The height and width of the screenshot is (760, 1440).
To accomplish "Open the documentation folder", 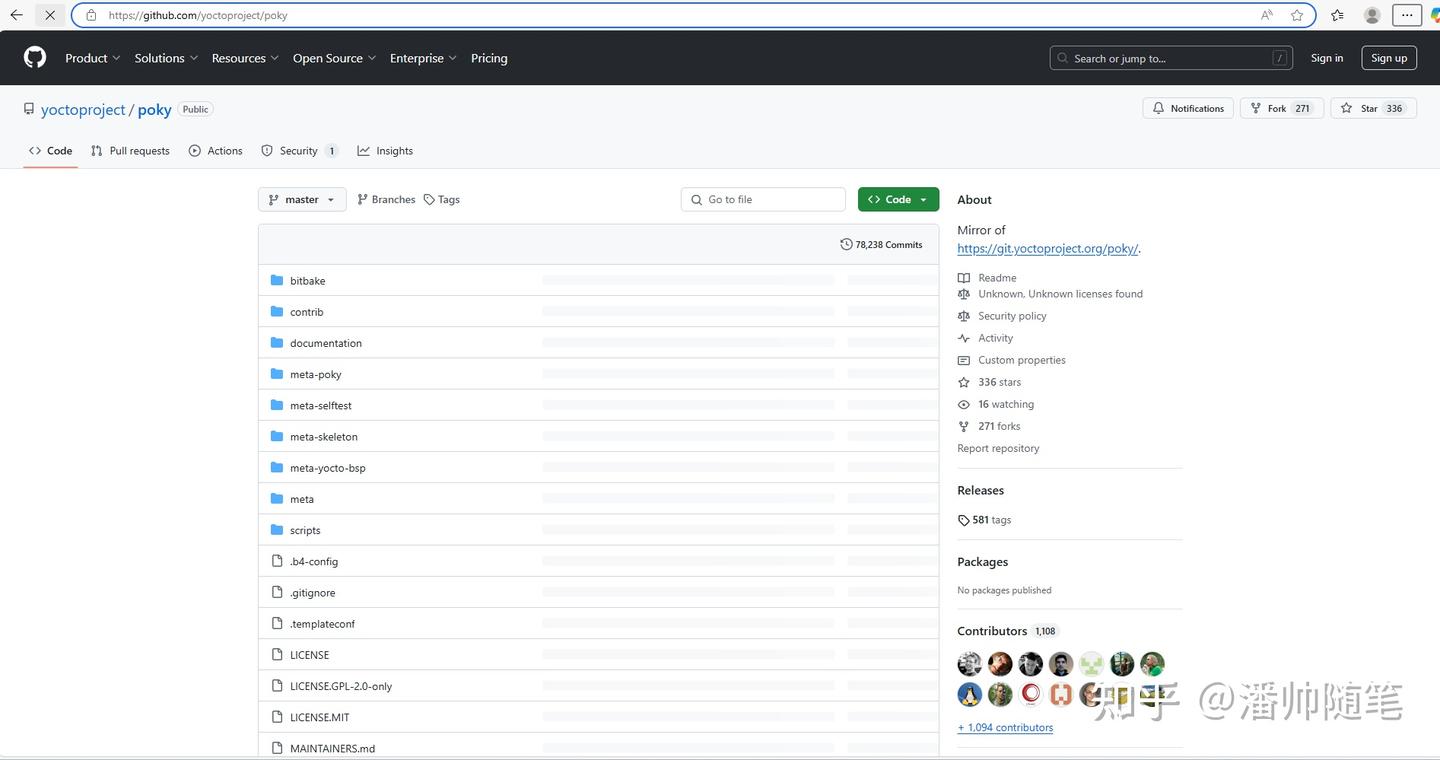I will [x=326, y=343].
